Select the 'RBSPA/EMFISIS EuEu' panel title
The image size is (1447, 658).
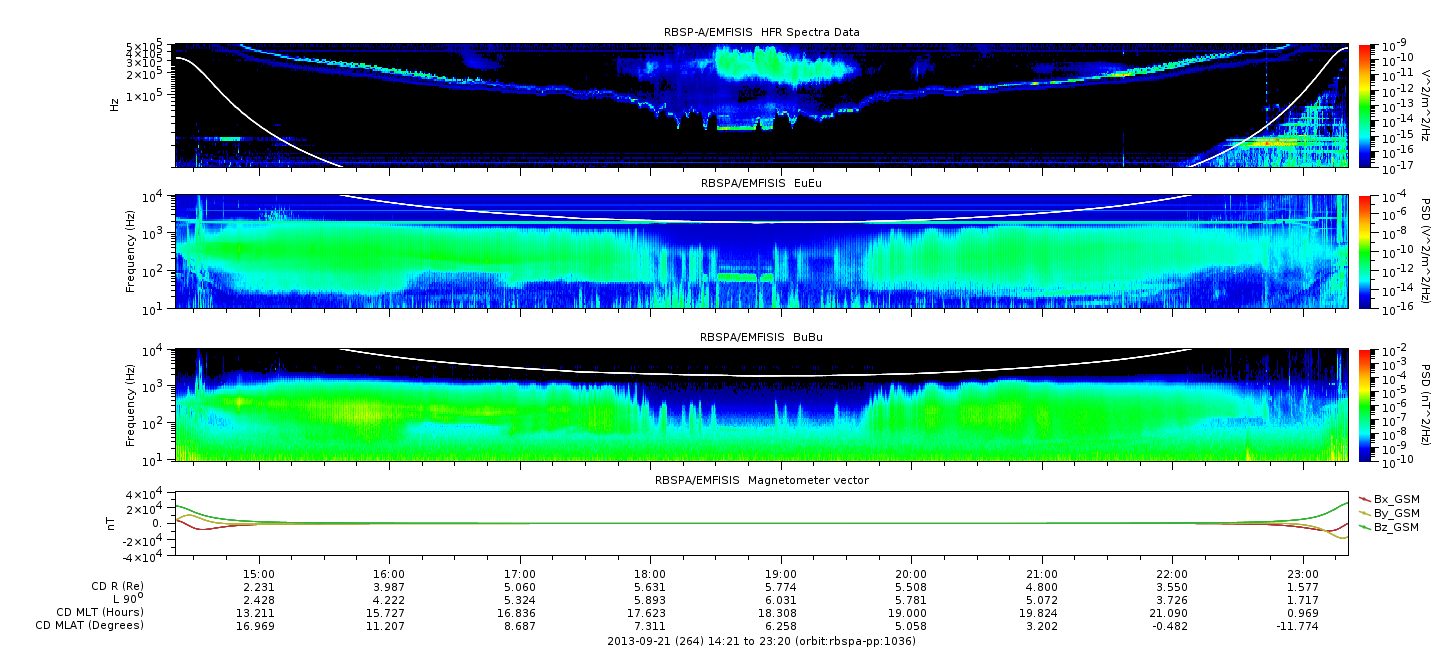[761, 184]
